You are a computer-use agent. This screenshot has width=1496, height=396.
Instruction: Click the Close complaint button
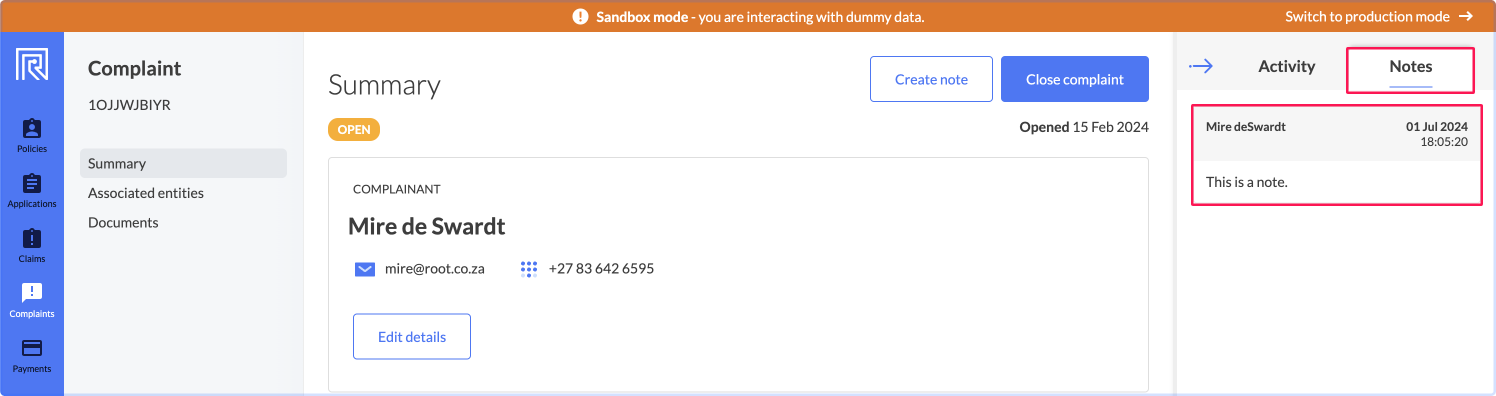[x=1075, y=79]
